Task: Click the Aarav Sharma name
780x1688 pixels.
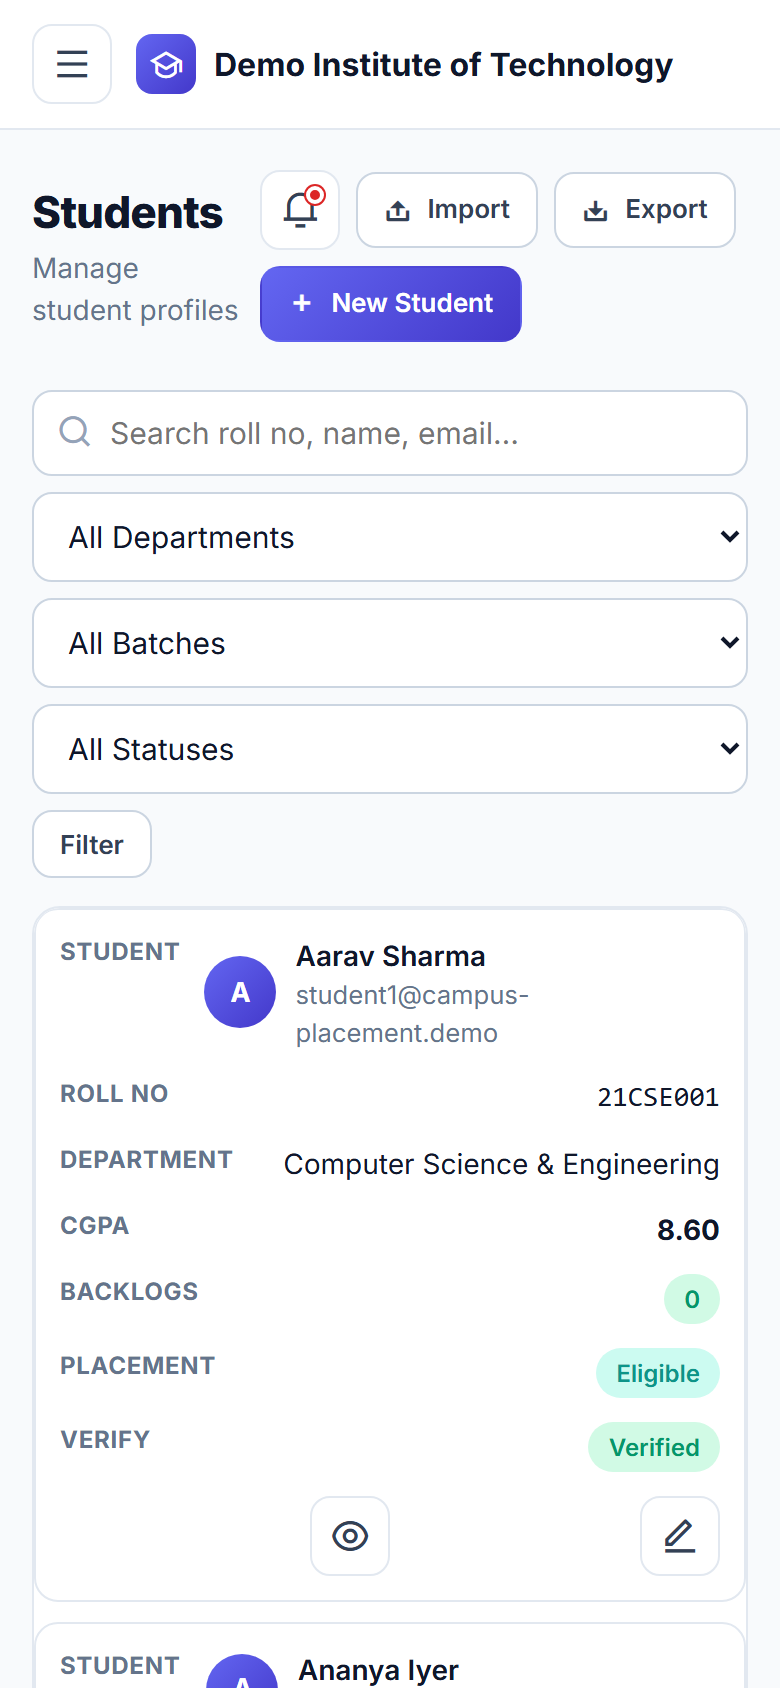Action: pos(391,956)
